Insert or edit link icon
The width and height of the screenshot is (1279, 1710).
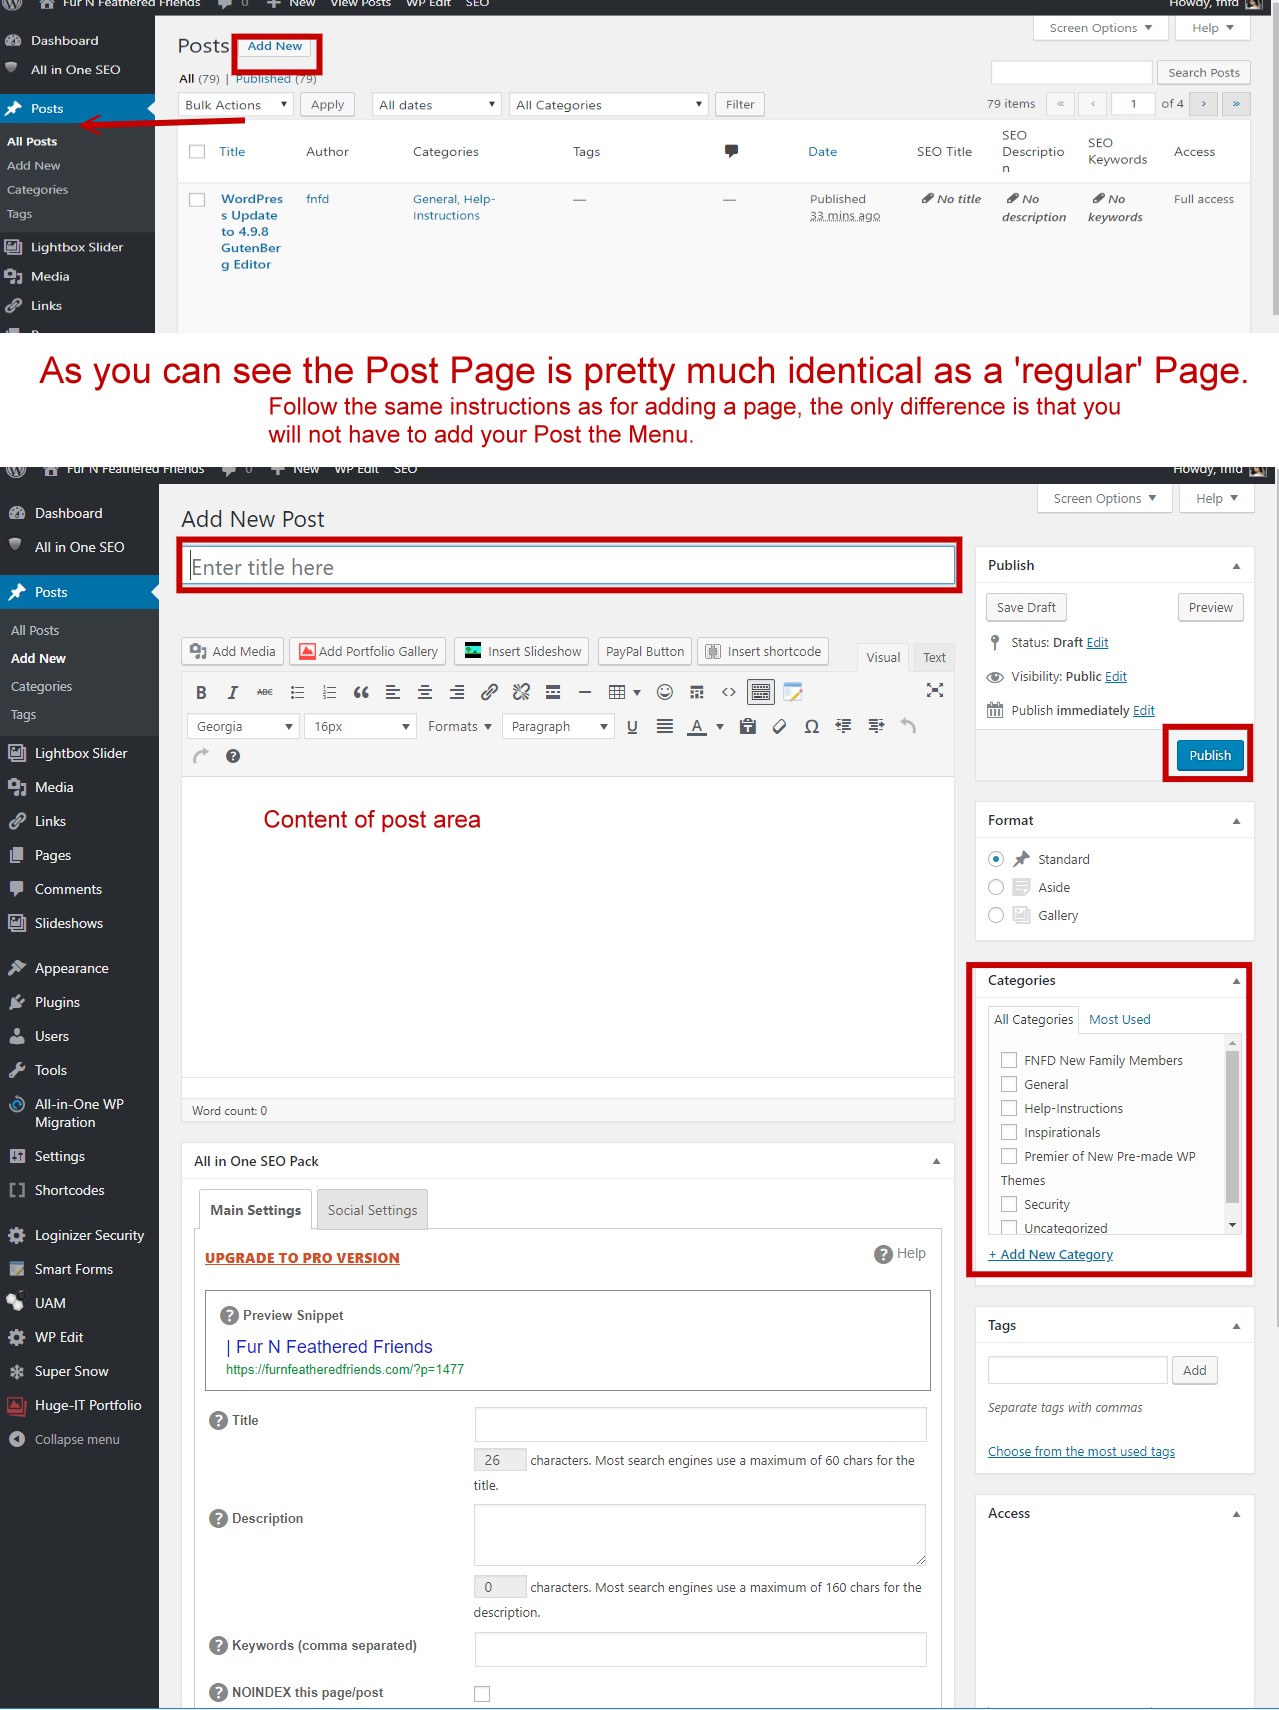(489, 692)
